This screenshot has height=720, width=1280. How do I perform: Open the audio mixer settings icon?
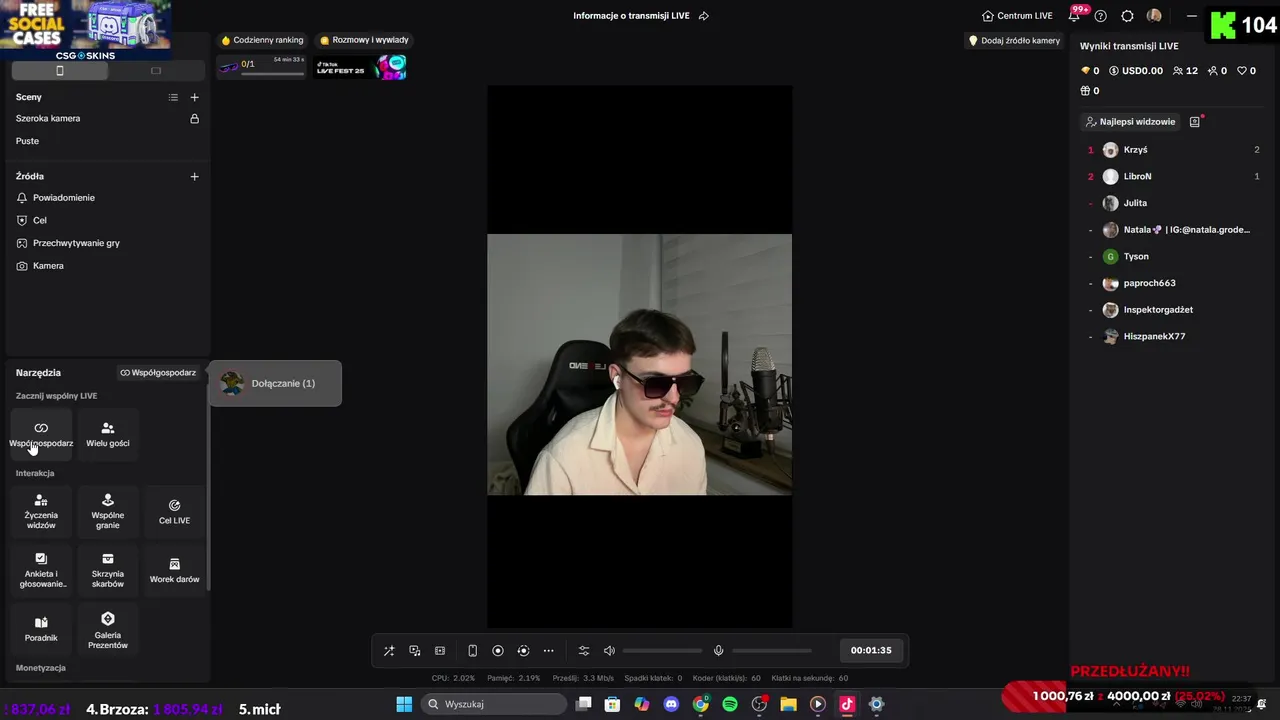point(584,651)
